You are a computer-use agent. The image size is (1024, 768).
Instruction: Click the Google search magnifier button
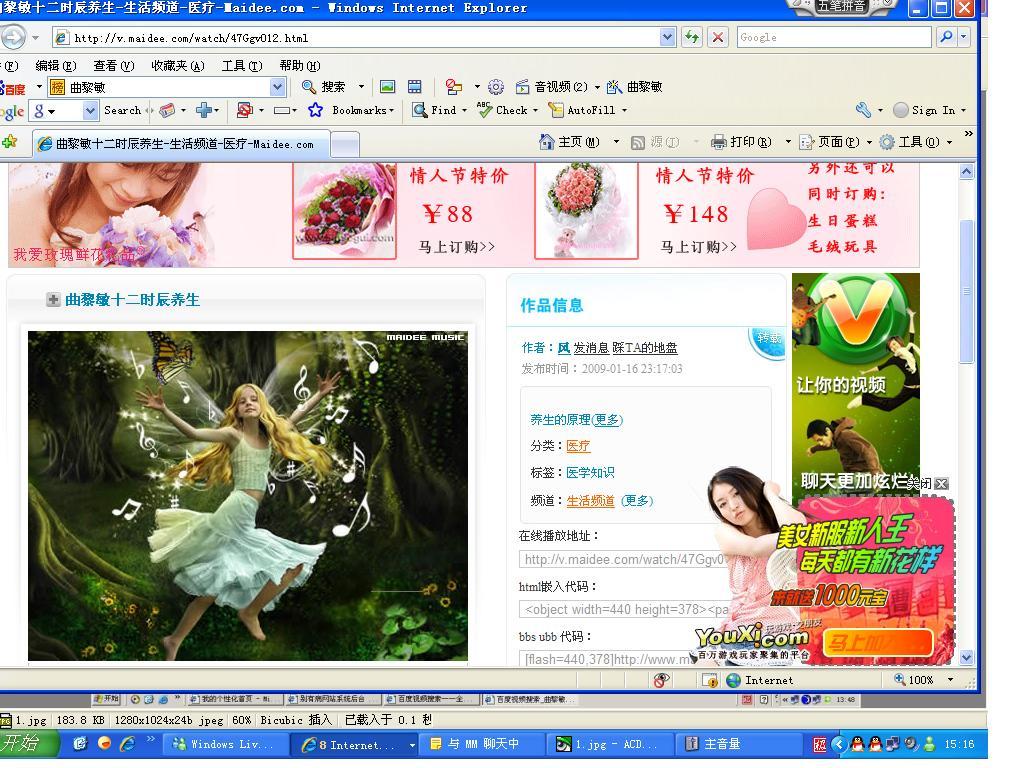[945, 37]
